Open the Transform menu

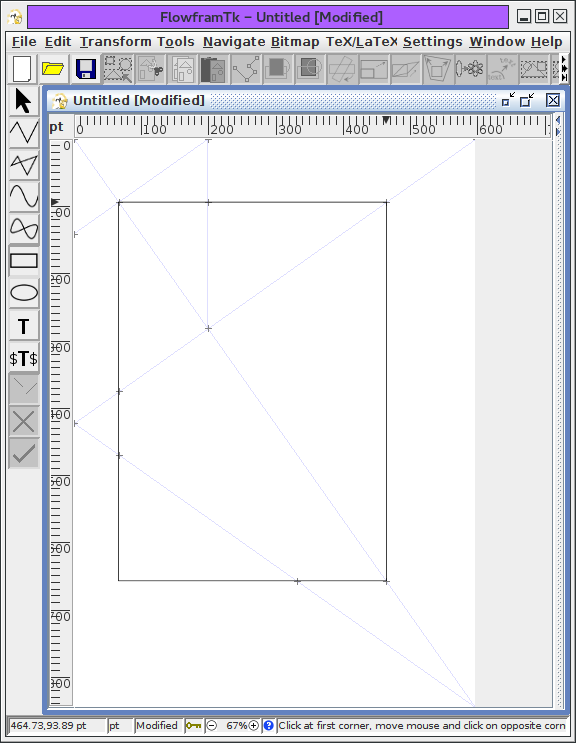[114, 42]
